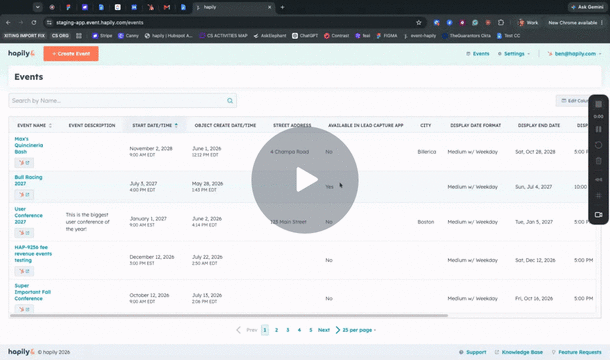This screenshot has height=360, width=610.
Task: Bookmark this page with the star icon
Action: coord(419,23)
